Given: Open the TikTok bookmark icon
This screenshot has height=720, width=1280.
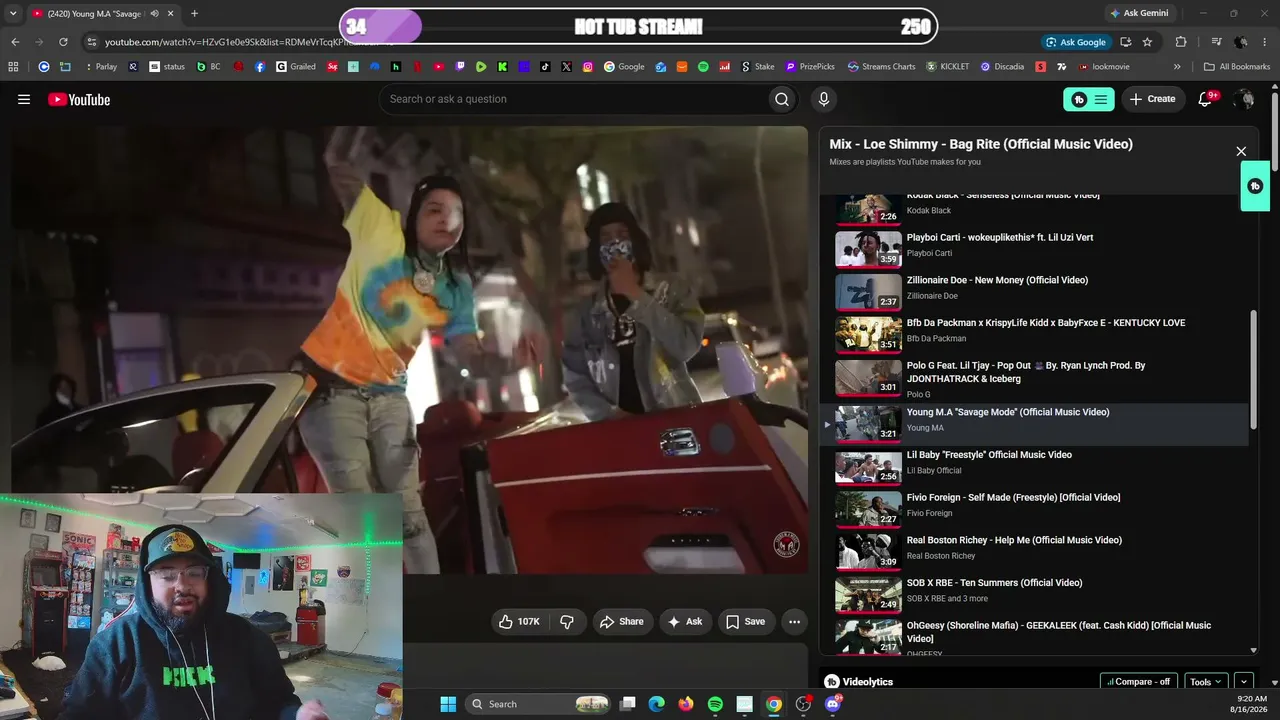Looking at the screenshot, I should pyautogui.click(x=545, y=67).
